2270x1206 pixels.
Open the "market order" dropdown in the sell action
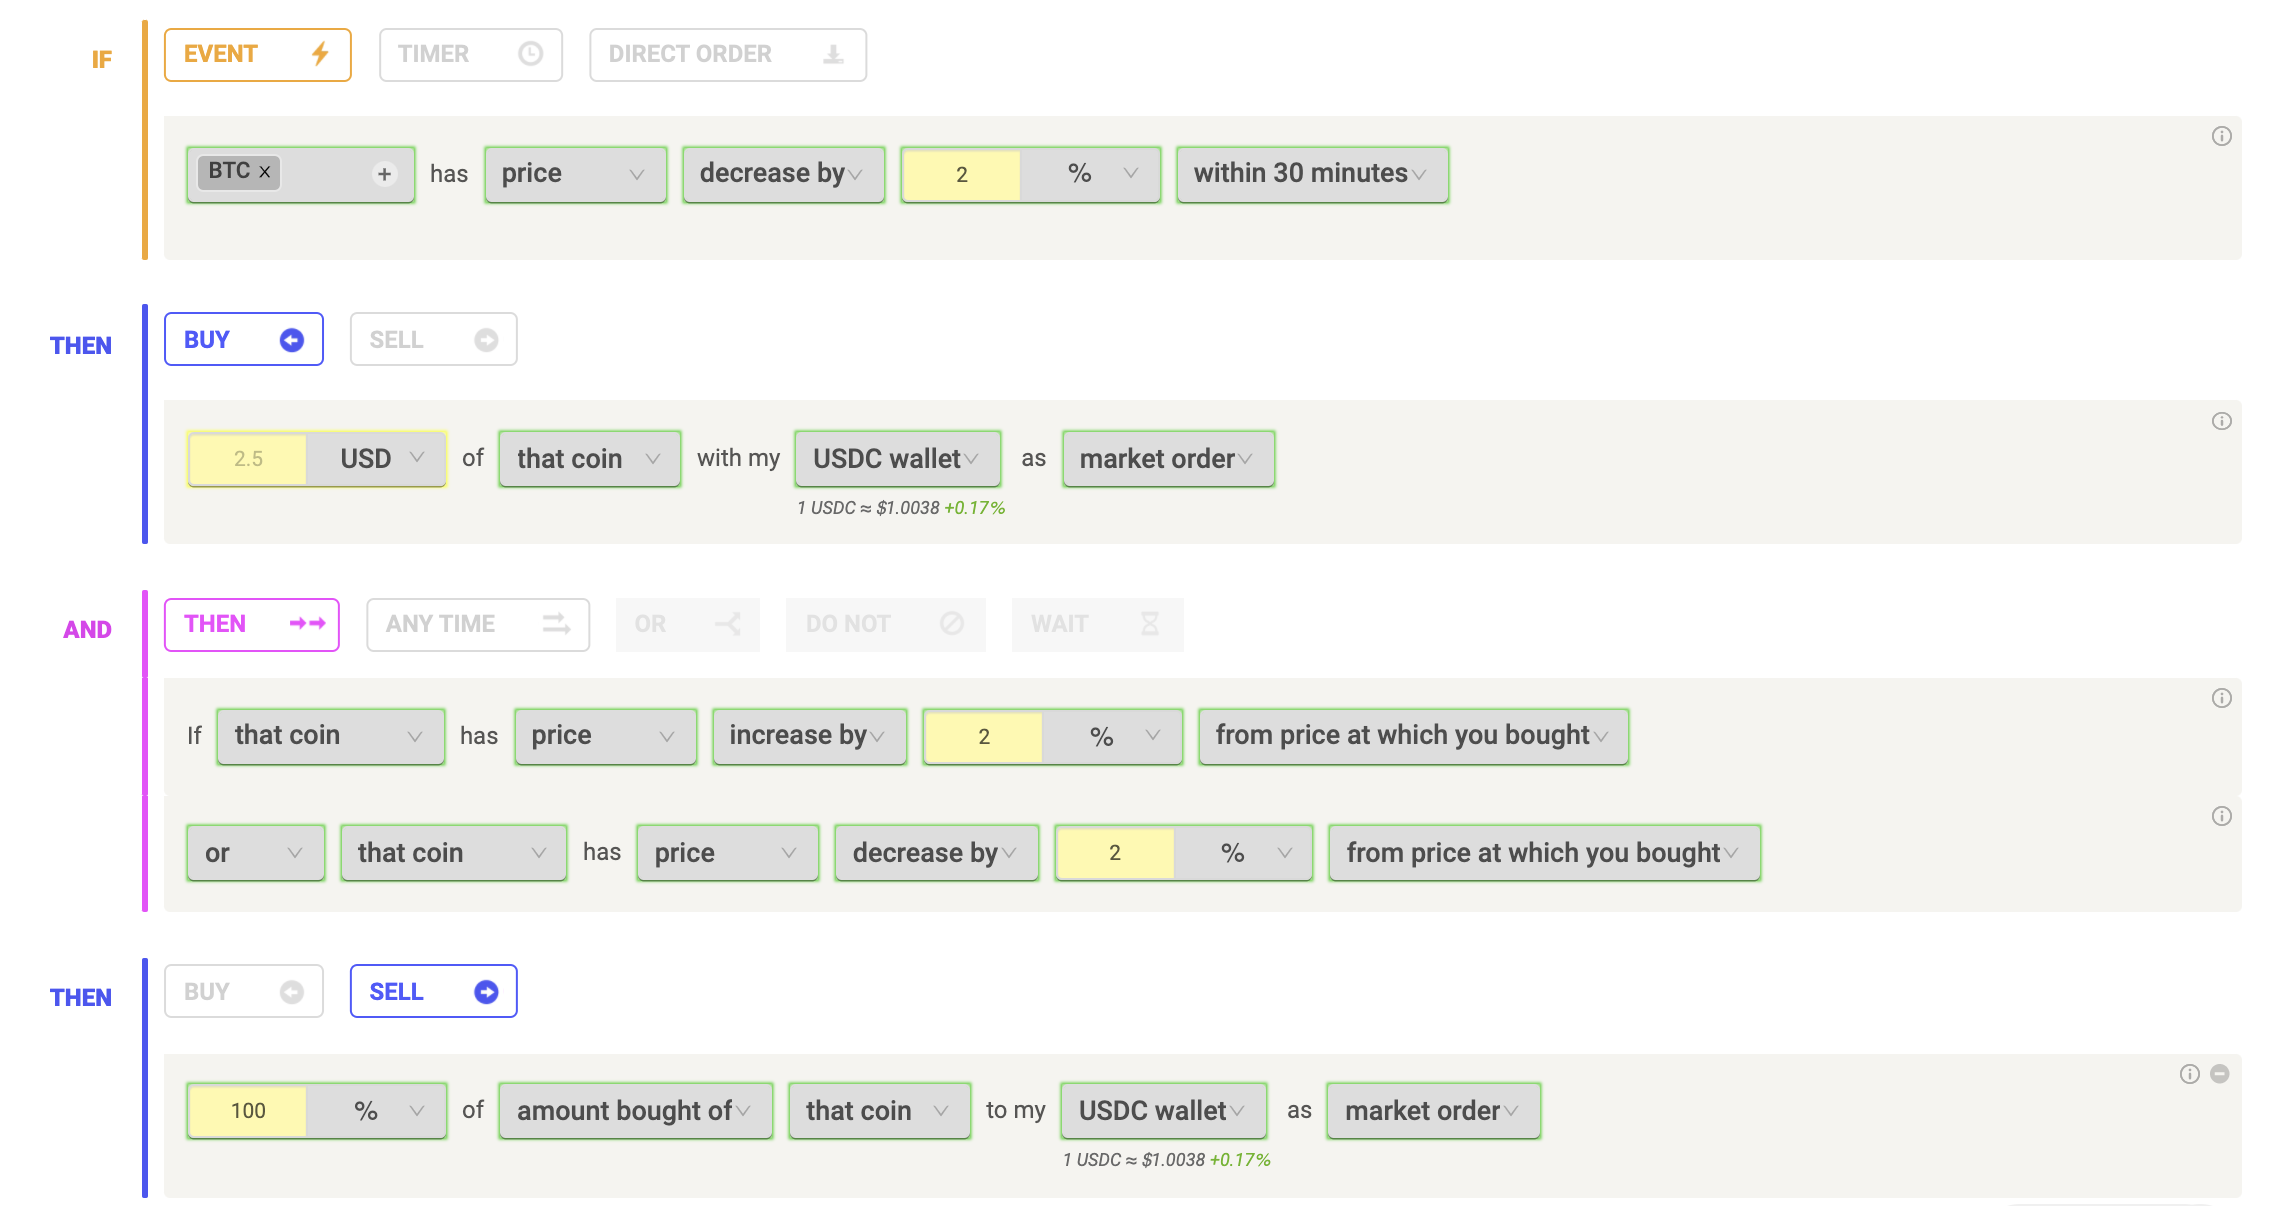pos(1432,1110)
